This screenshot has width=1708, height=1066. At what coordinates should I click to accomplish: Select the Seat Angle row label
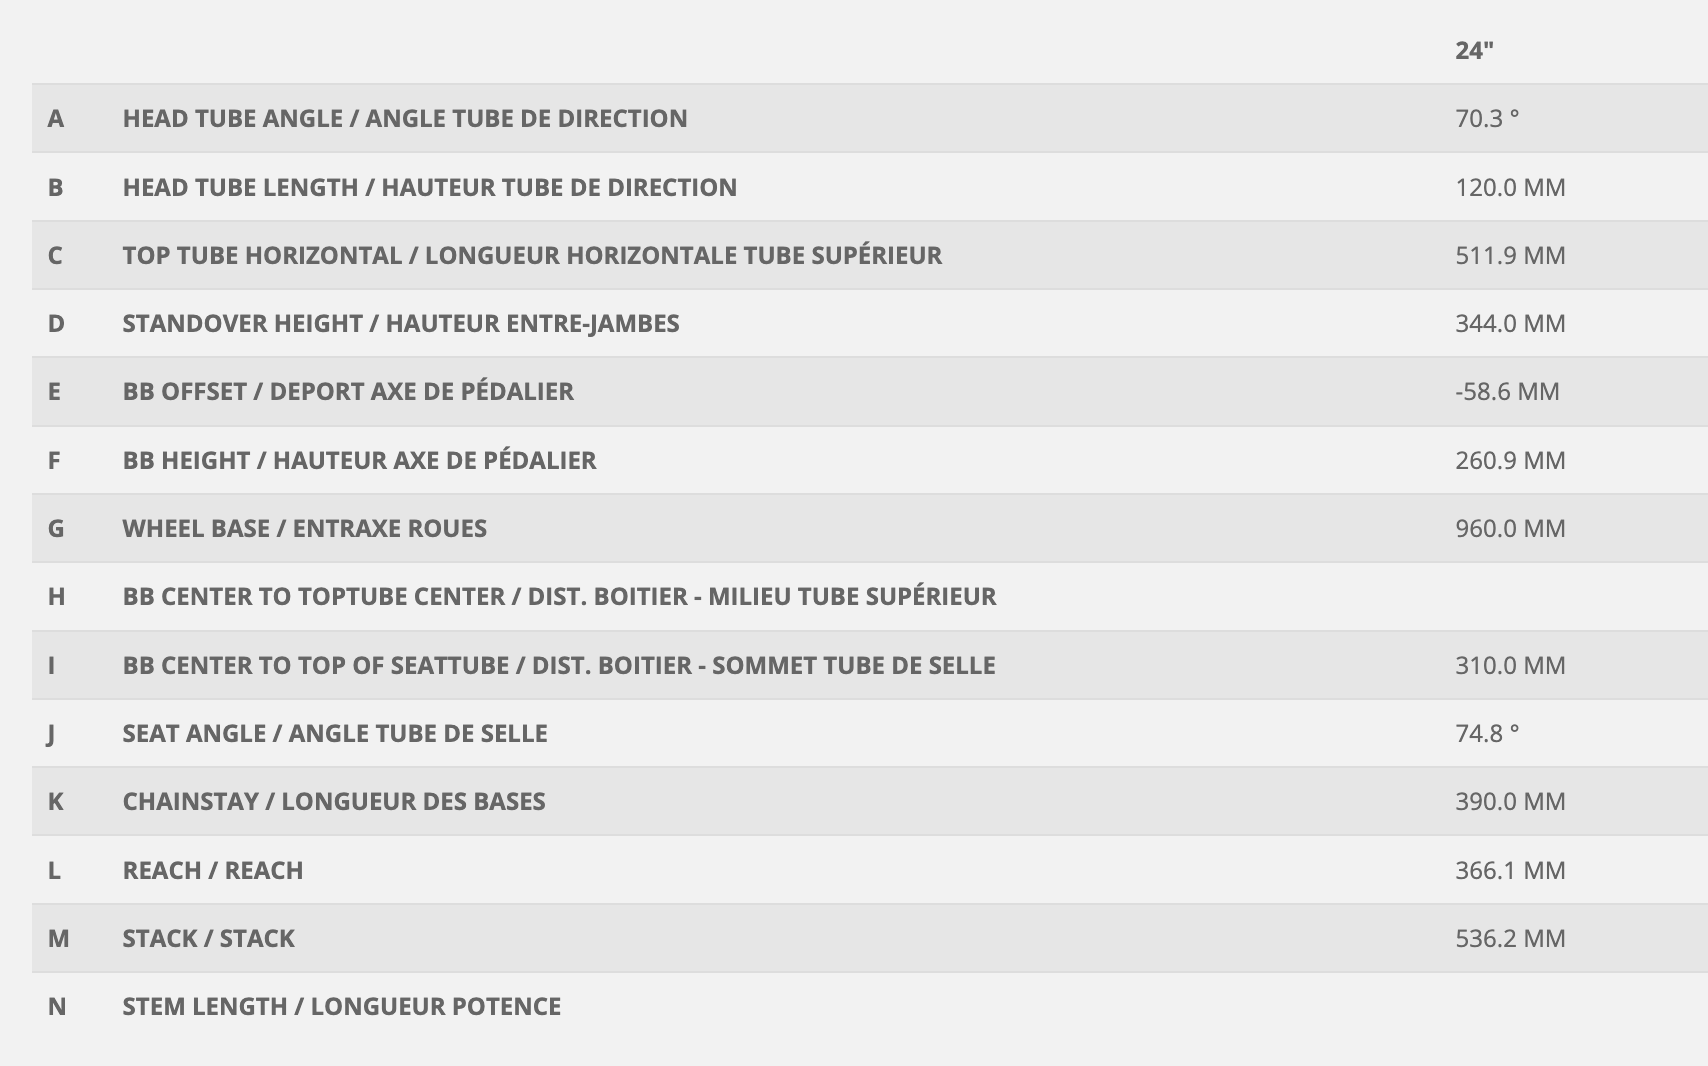click(x=334, y=733)
